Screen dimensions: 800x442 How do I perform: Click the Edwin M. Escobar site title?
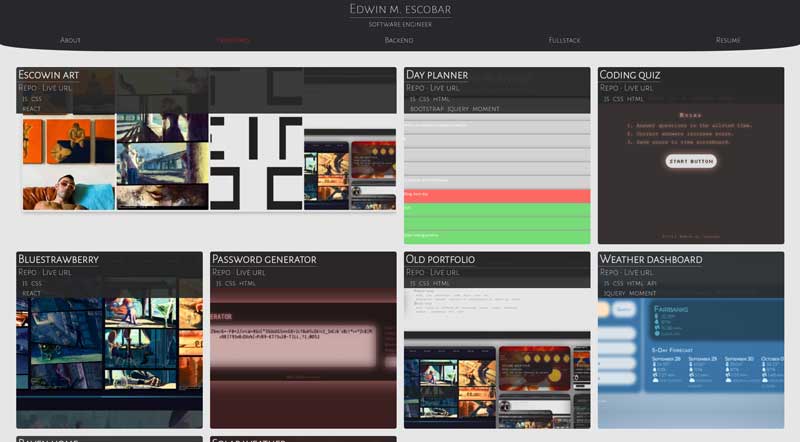pos(400,9)
